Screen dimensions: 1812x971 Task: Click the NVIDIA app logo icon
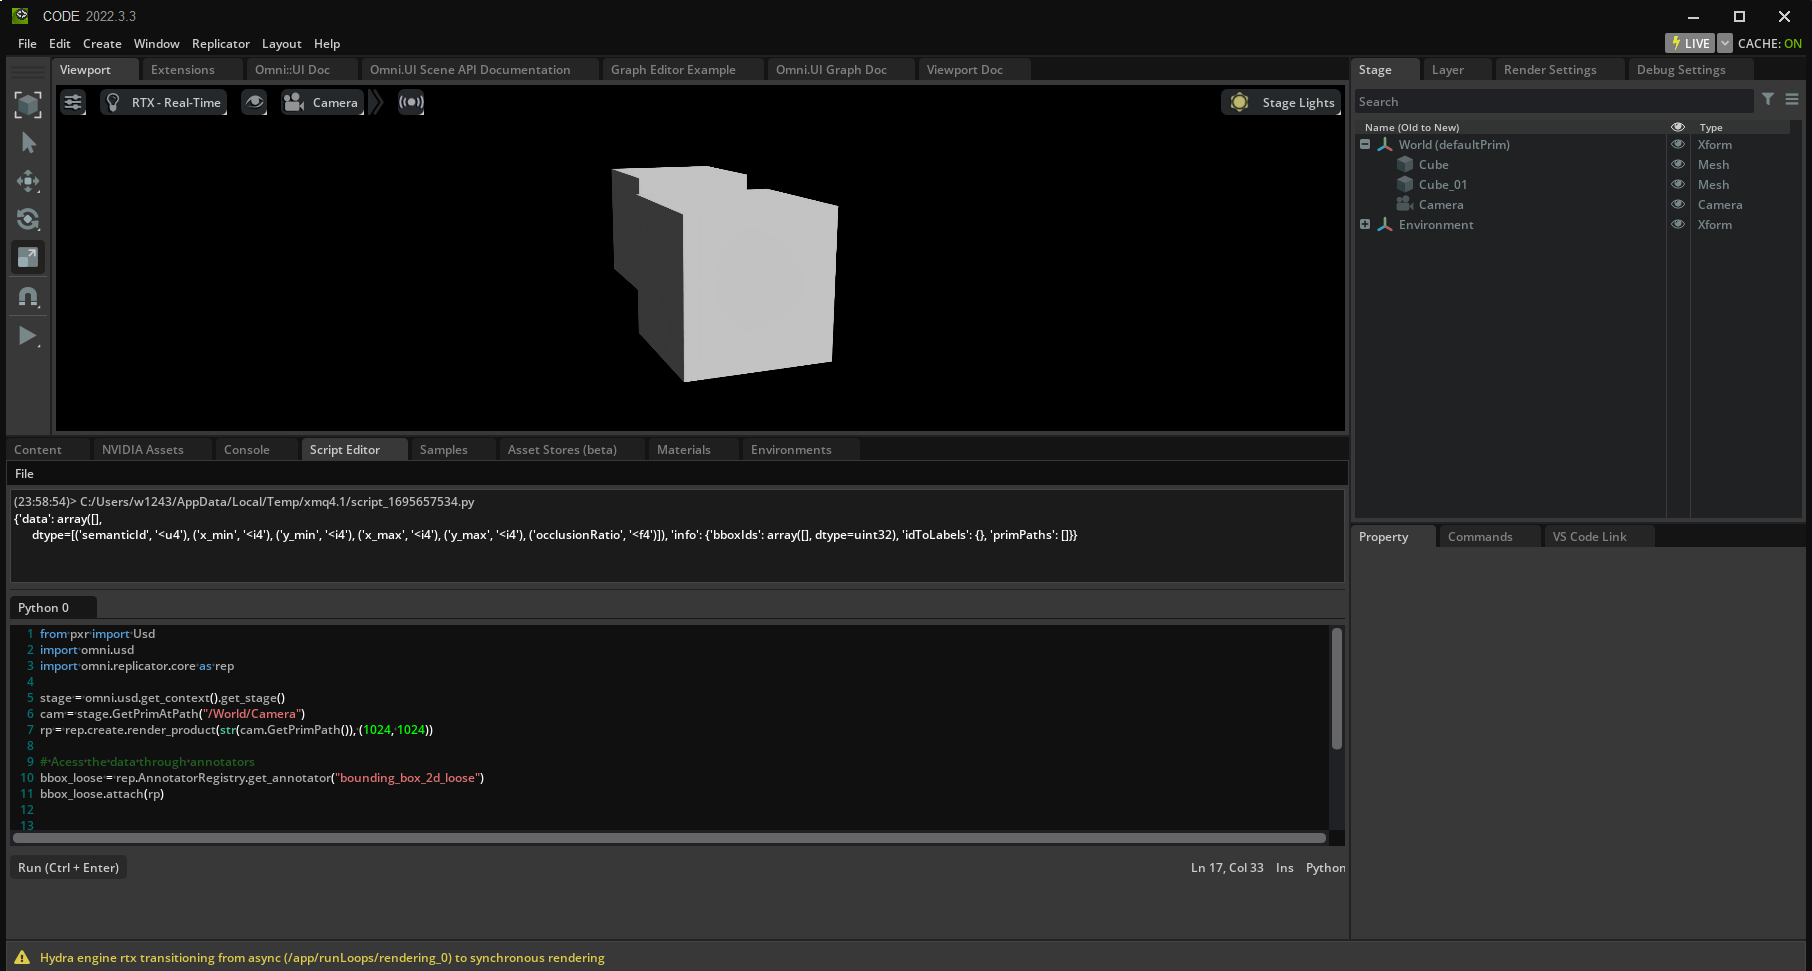(x=20, y=15)
